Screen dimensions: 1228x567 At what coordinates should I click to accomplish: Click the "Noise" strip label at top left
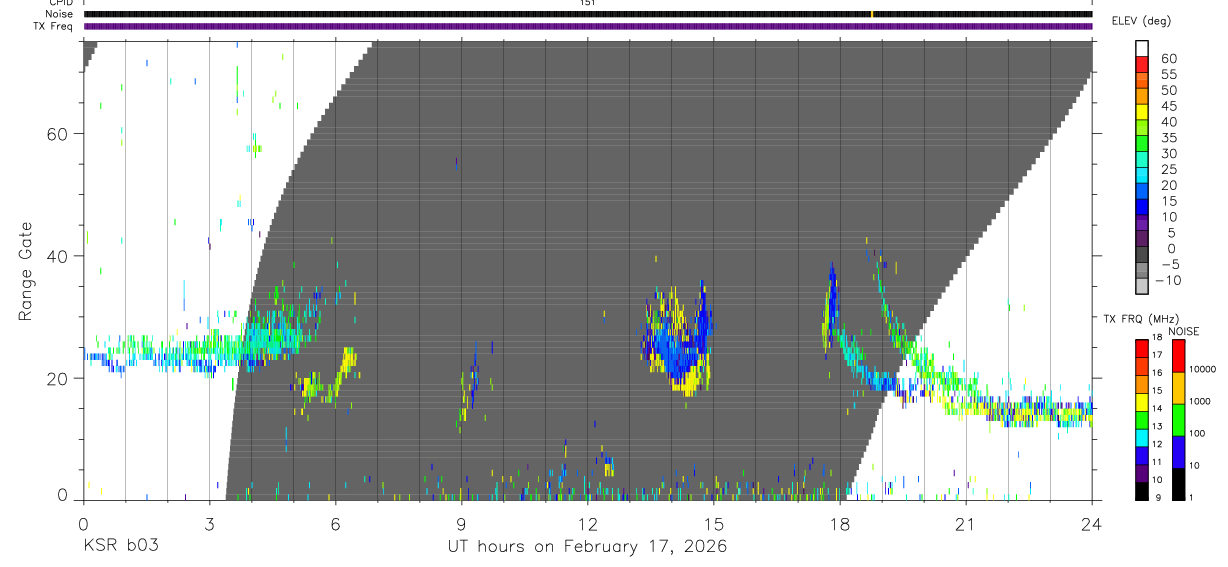(59, 14)
